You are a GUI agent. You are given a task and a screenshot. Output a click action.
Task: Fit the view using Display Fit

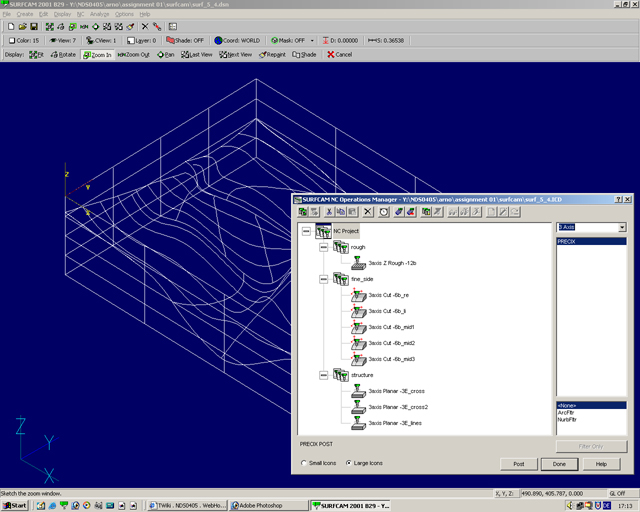36,54
